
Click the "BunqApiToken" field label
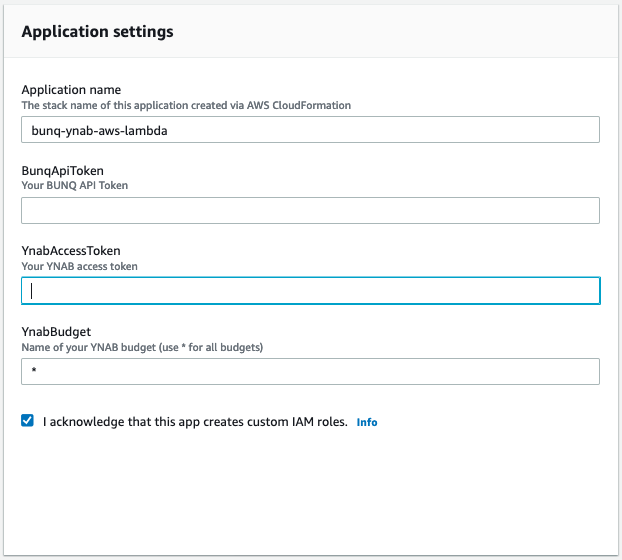tap(63, 171)
